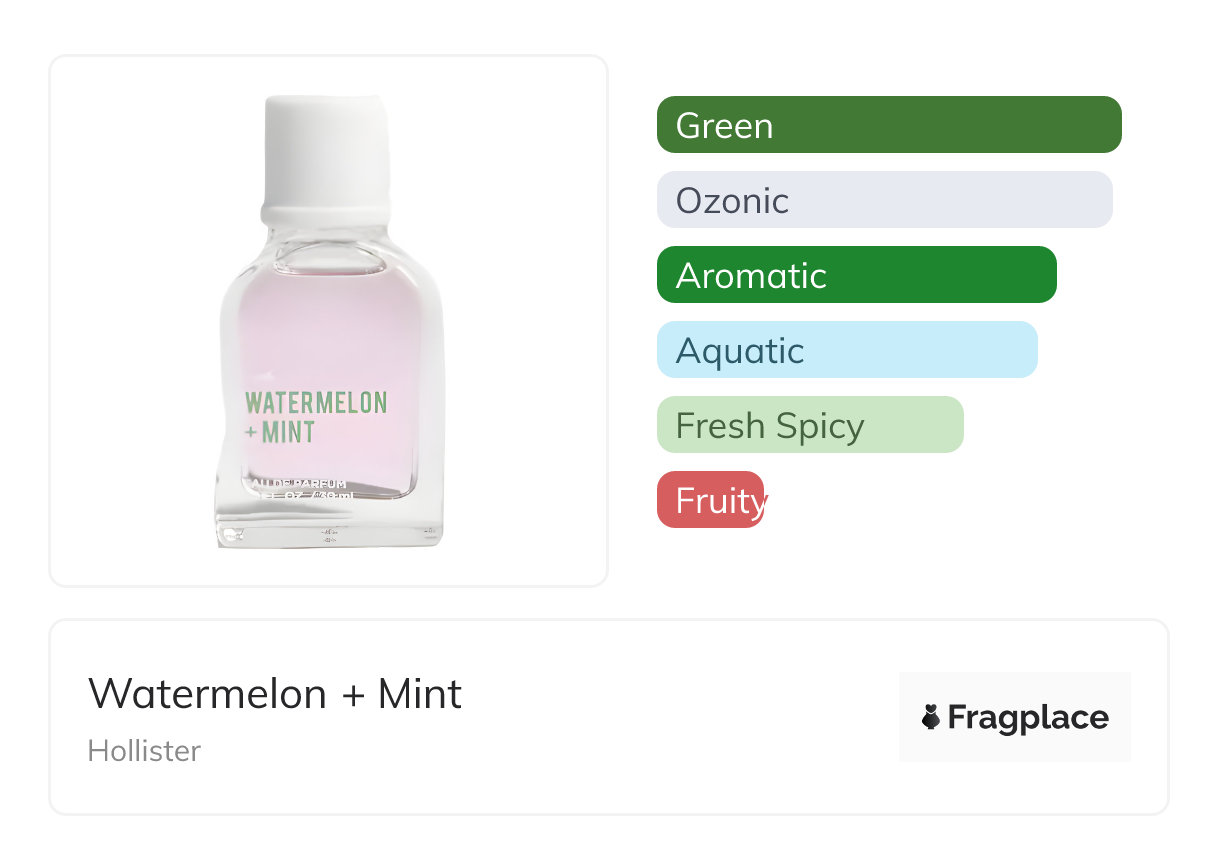
Task: Click the word Green inside the top bar
Action: [724, 125]
